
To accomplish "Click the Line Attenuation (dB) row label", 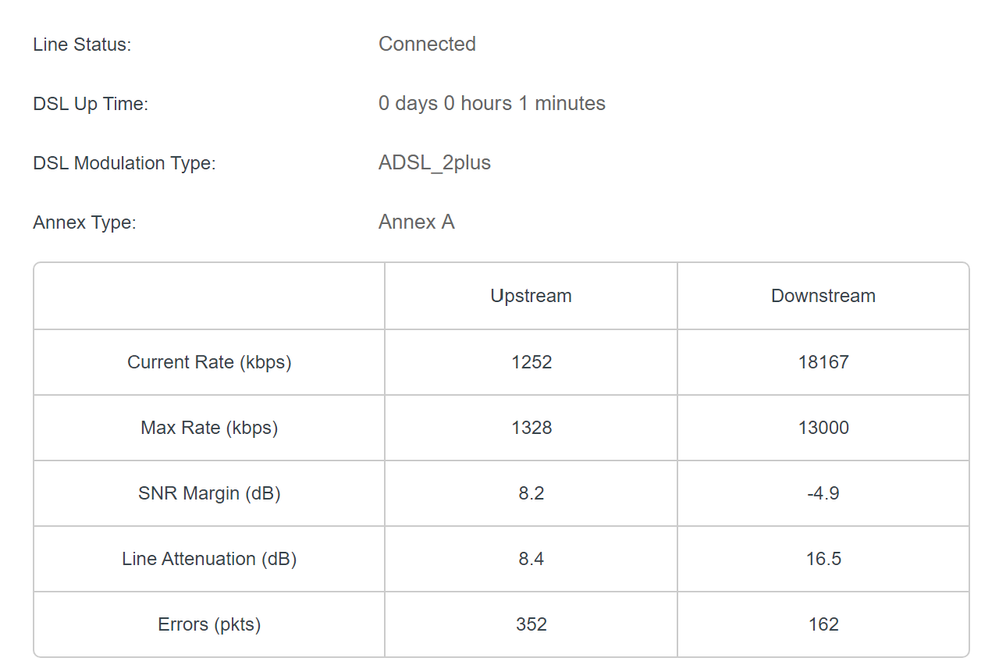I will [209, 559].
